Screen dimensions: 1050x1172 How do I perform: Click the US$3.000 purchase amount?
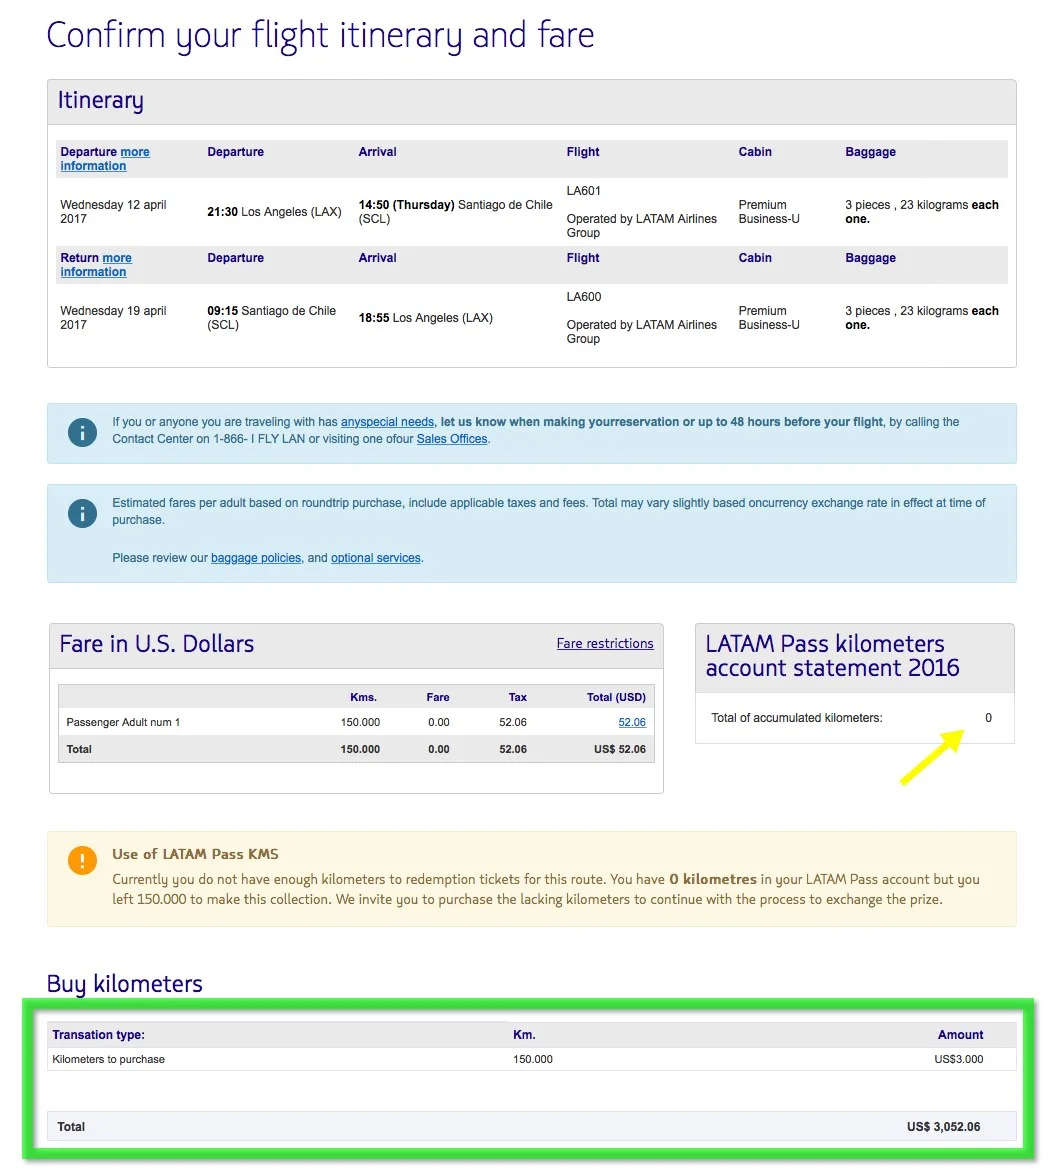[959, 1059]
